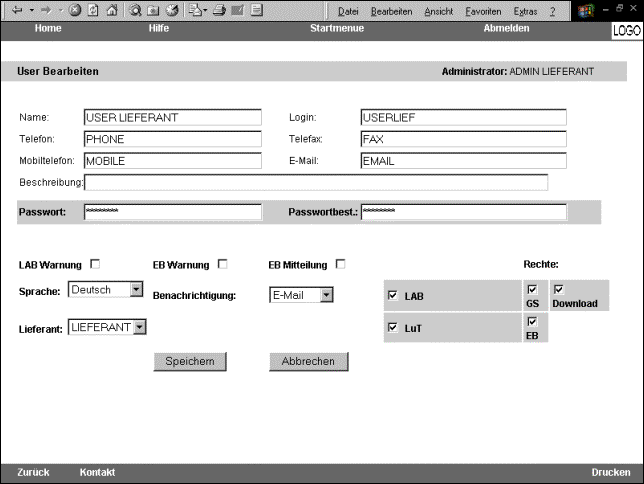The height and width of the screenshot is (484, 644).
Task: Click the Discuss notes toolbar icon
Action: coord(257,10)
